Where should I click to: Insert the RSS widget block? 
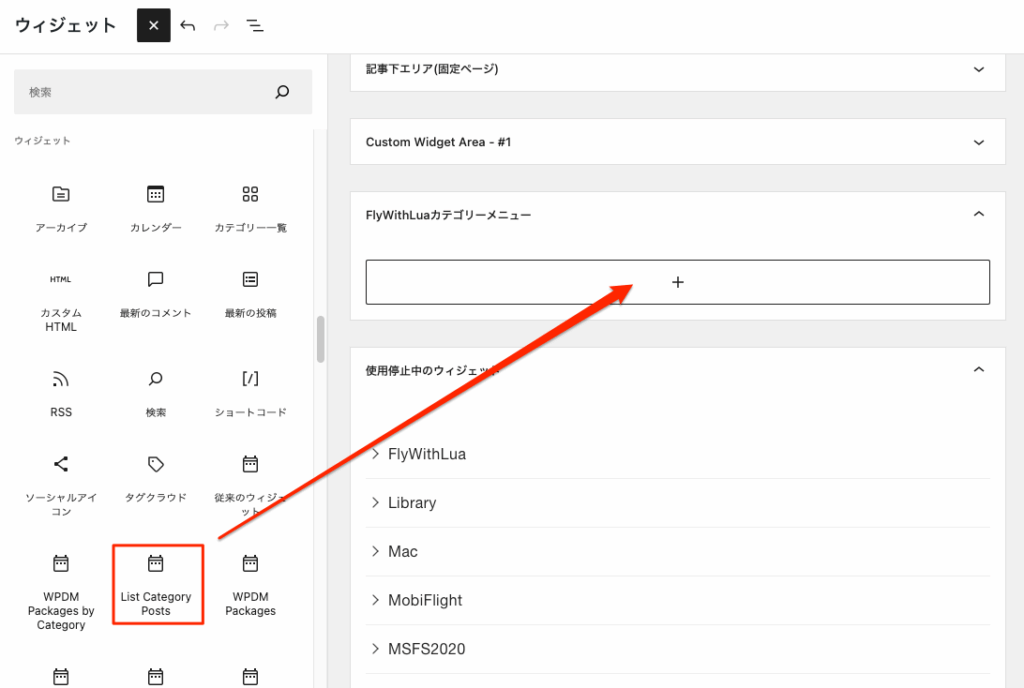[x=61, y=392]
